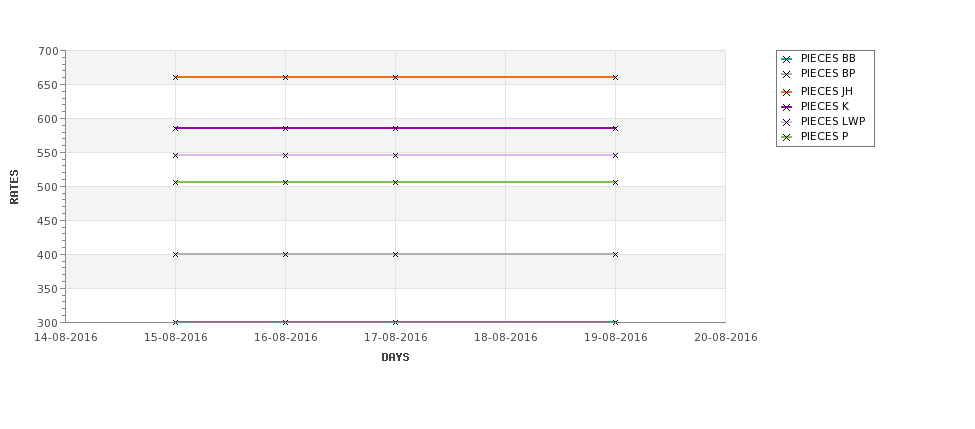The width and height of the screenshot is (975, 429).
Task: Click the DAYS x-axis title
Action: pos(395,358)
